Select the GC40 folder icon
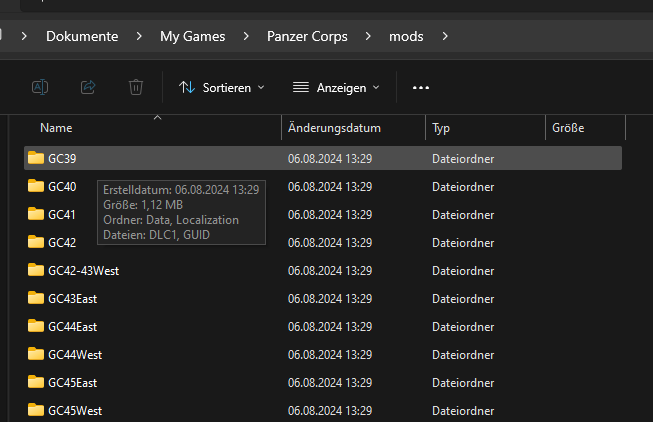The height and width of the screenshot is (422, 653). (36, 186)
